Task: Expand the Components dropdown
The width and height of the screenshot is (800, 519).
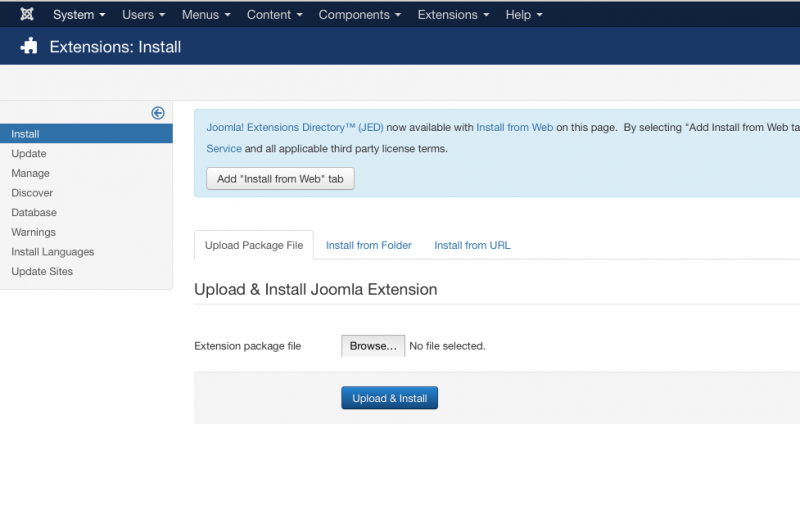Action: click(360, 15)
